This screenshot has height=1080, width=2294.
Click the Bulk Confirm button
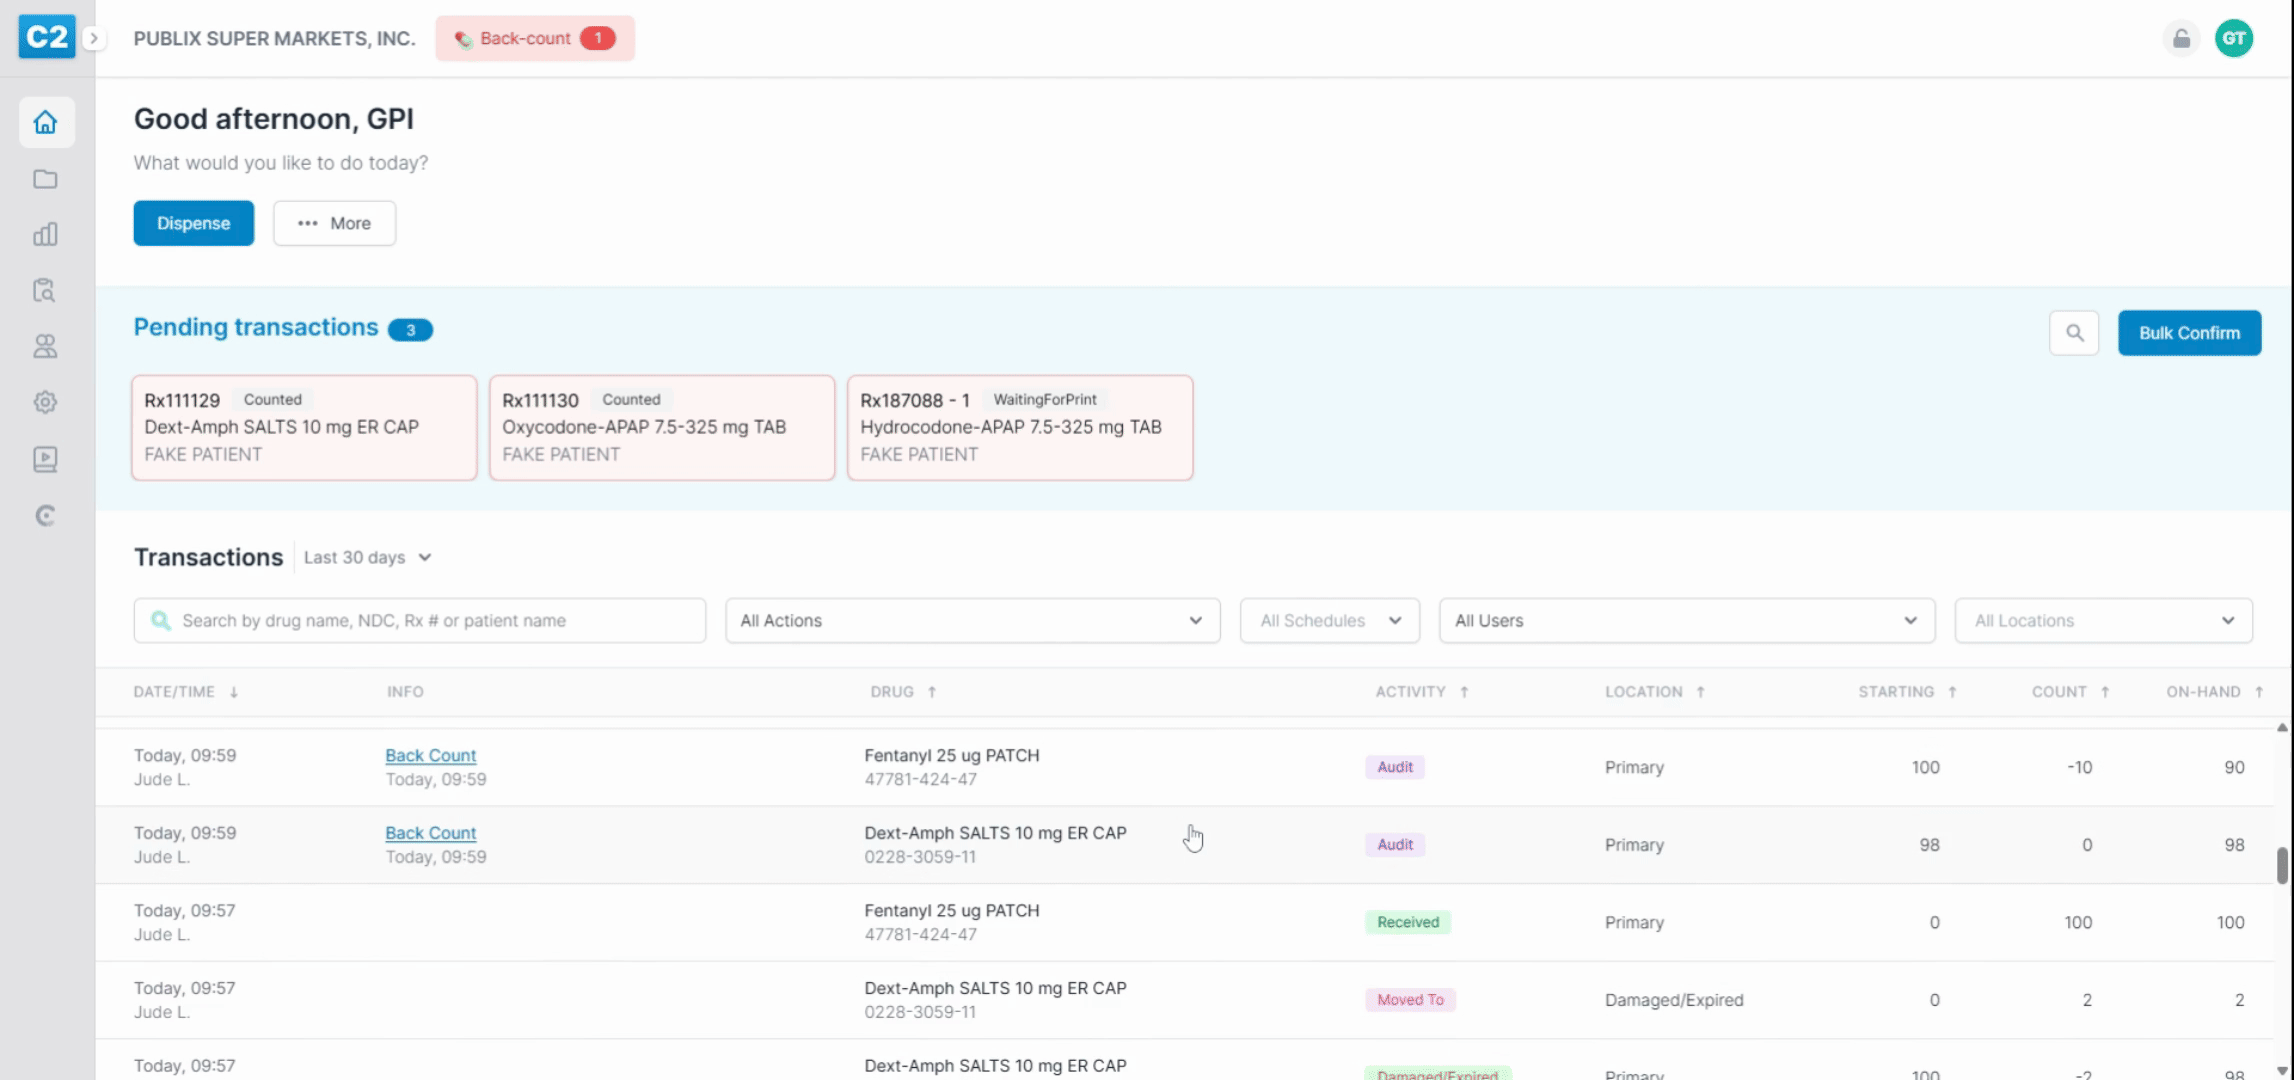pos(2189,333)
